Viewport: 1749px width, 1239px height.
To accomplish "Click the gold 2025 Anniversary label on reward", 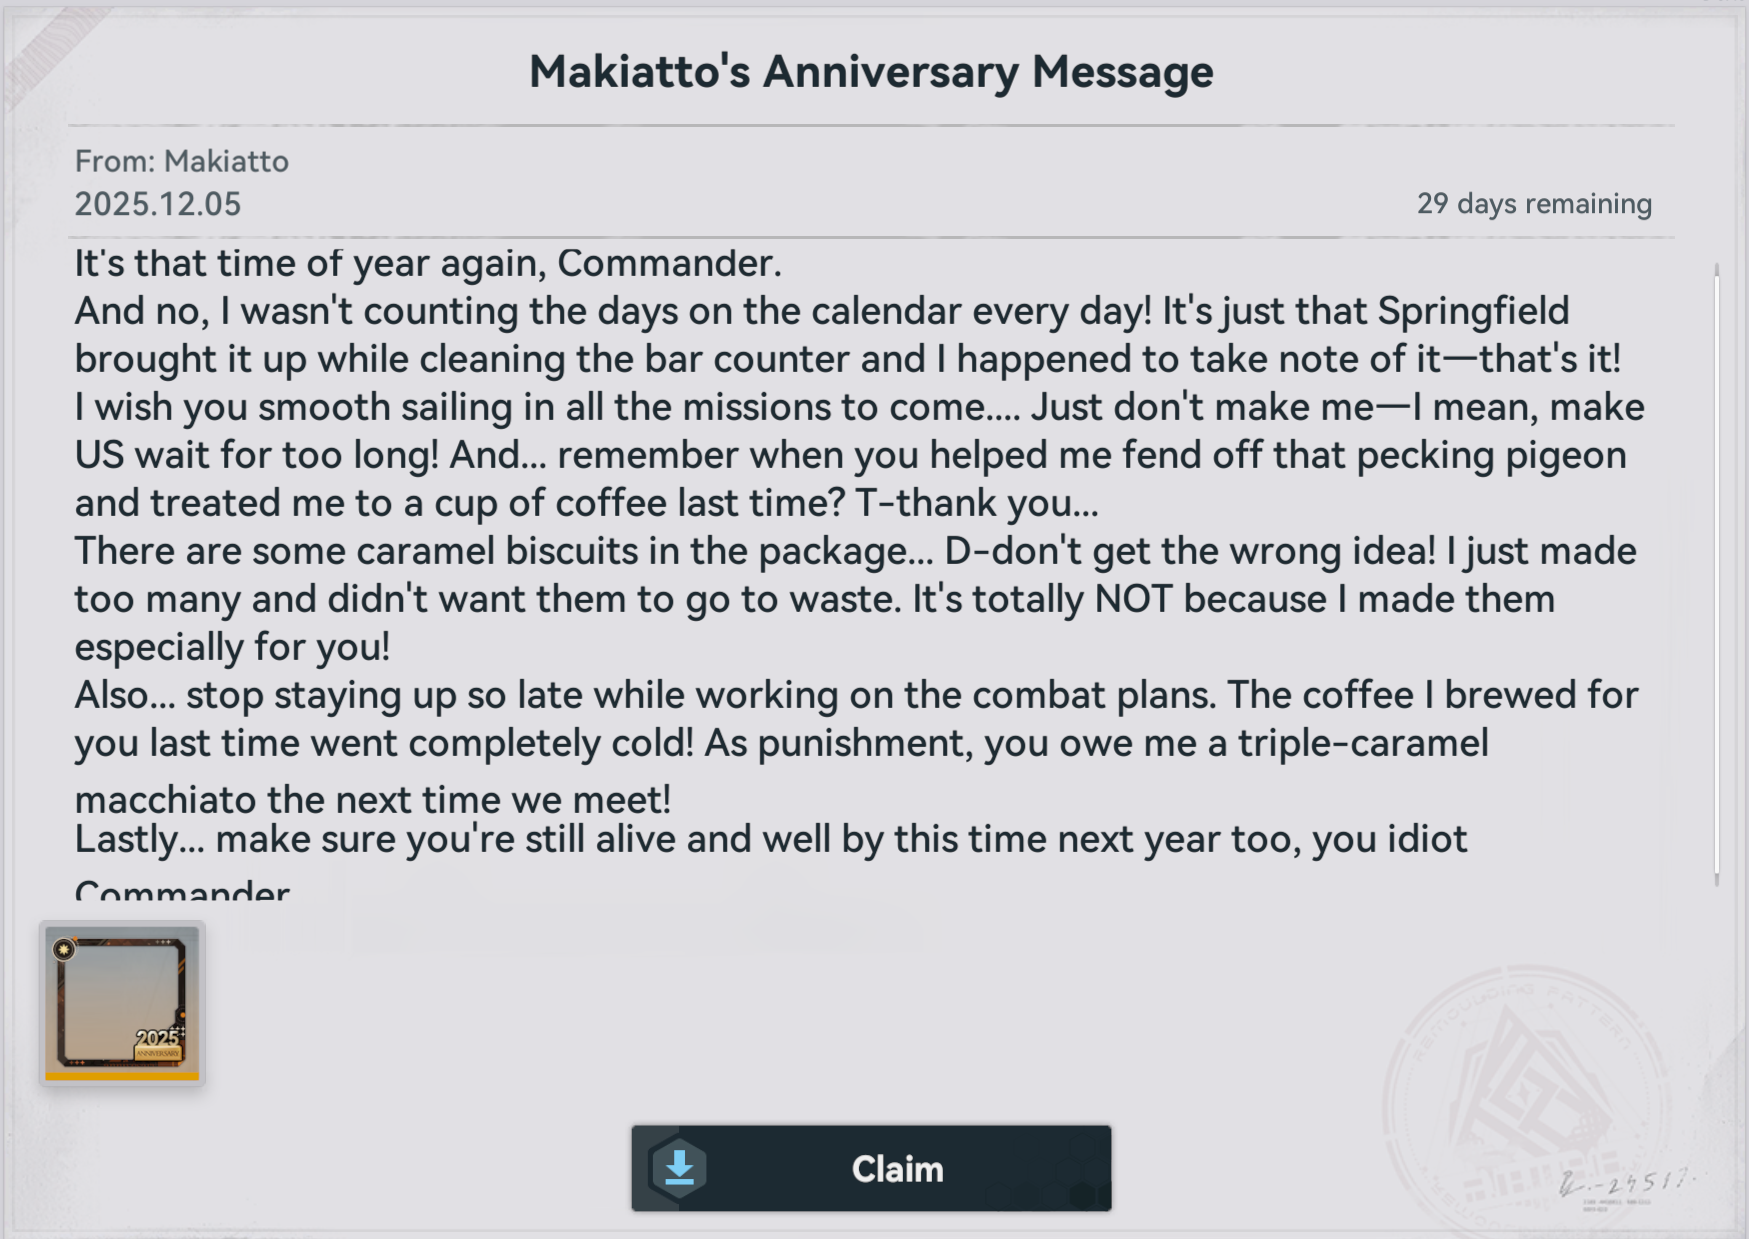I will point(159,1043).
